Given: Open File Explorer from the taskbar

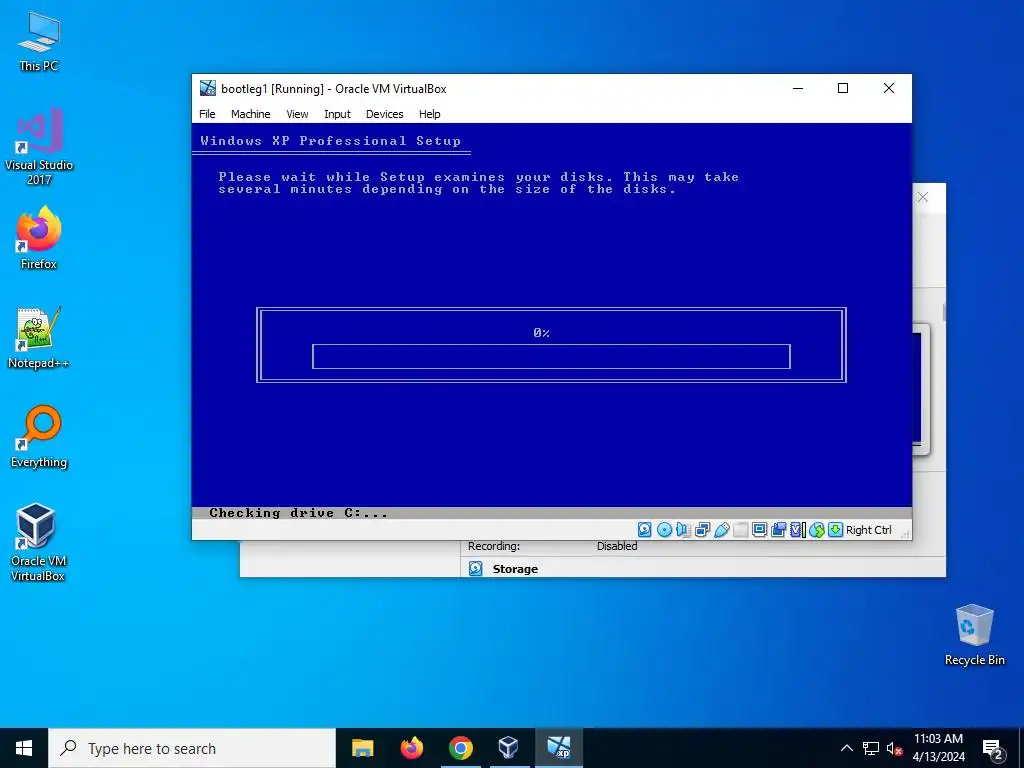Looking at the screenshot, I should click(x=362, y=748).
